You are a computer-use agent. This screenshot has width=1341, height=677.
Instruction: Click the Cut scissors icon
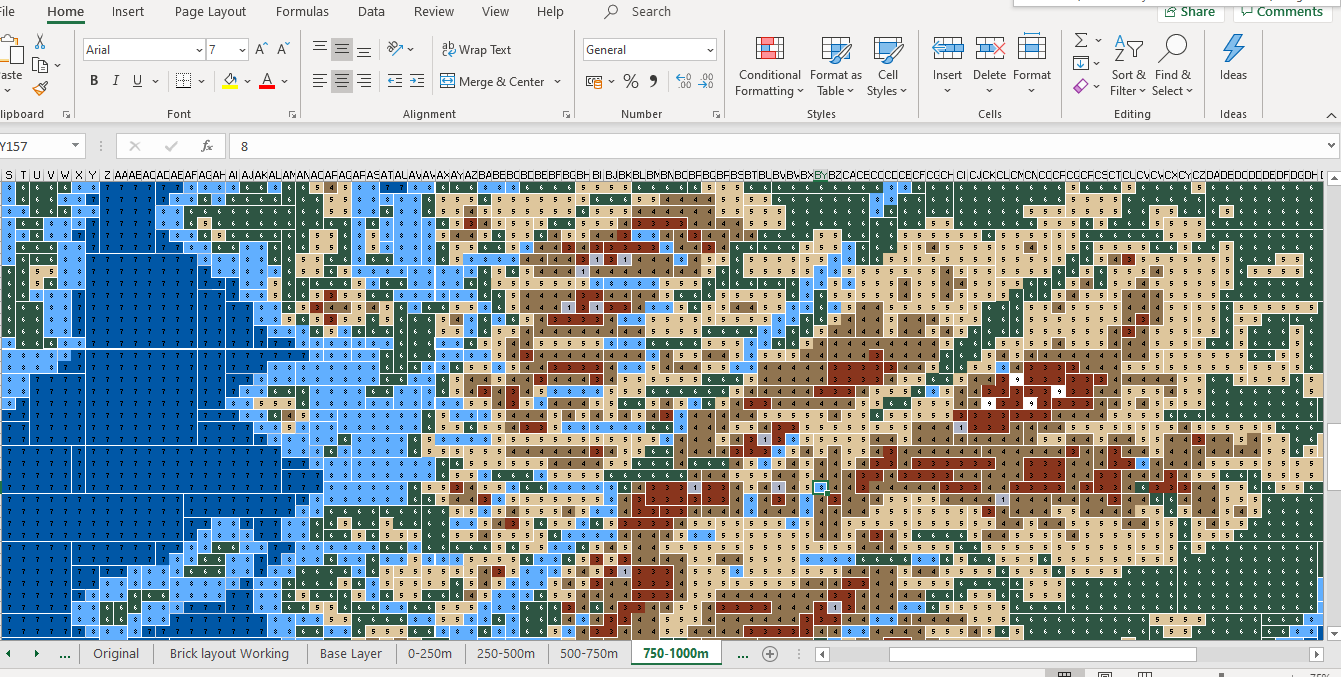tap(40, 42)
